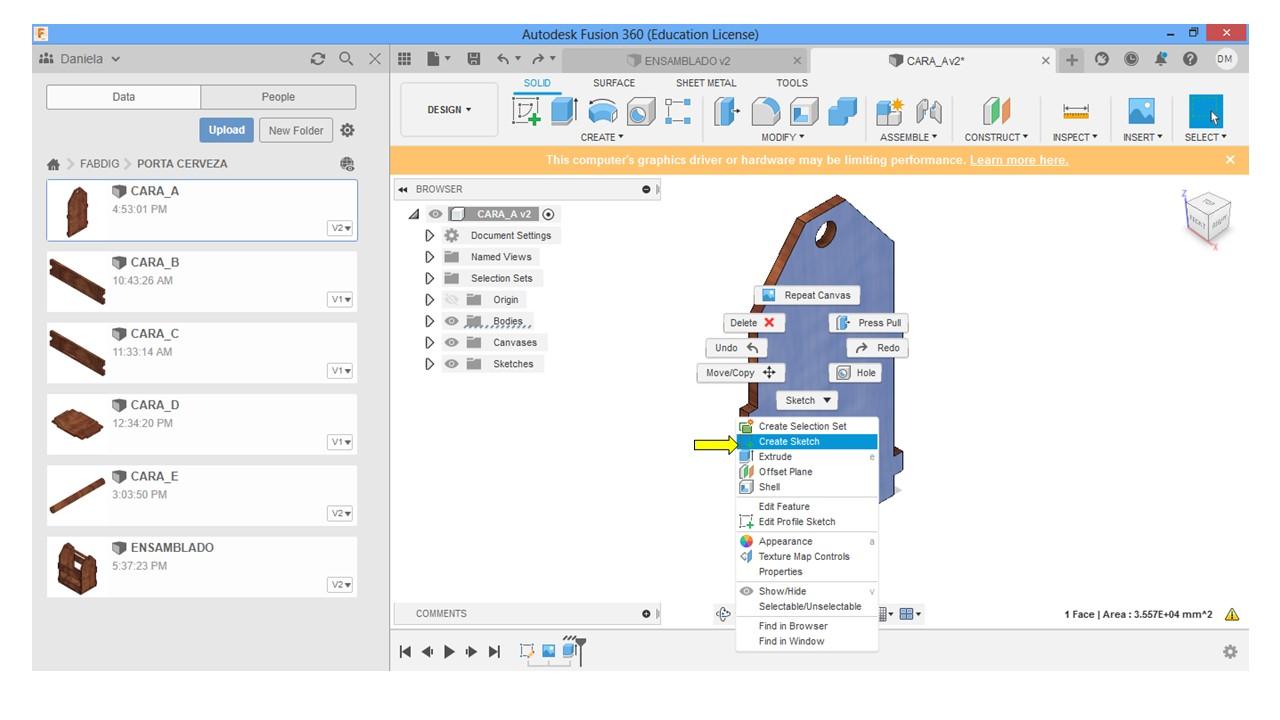Select the Revolve tool in the toolbar

602,111
